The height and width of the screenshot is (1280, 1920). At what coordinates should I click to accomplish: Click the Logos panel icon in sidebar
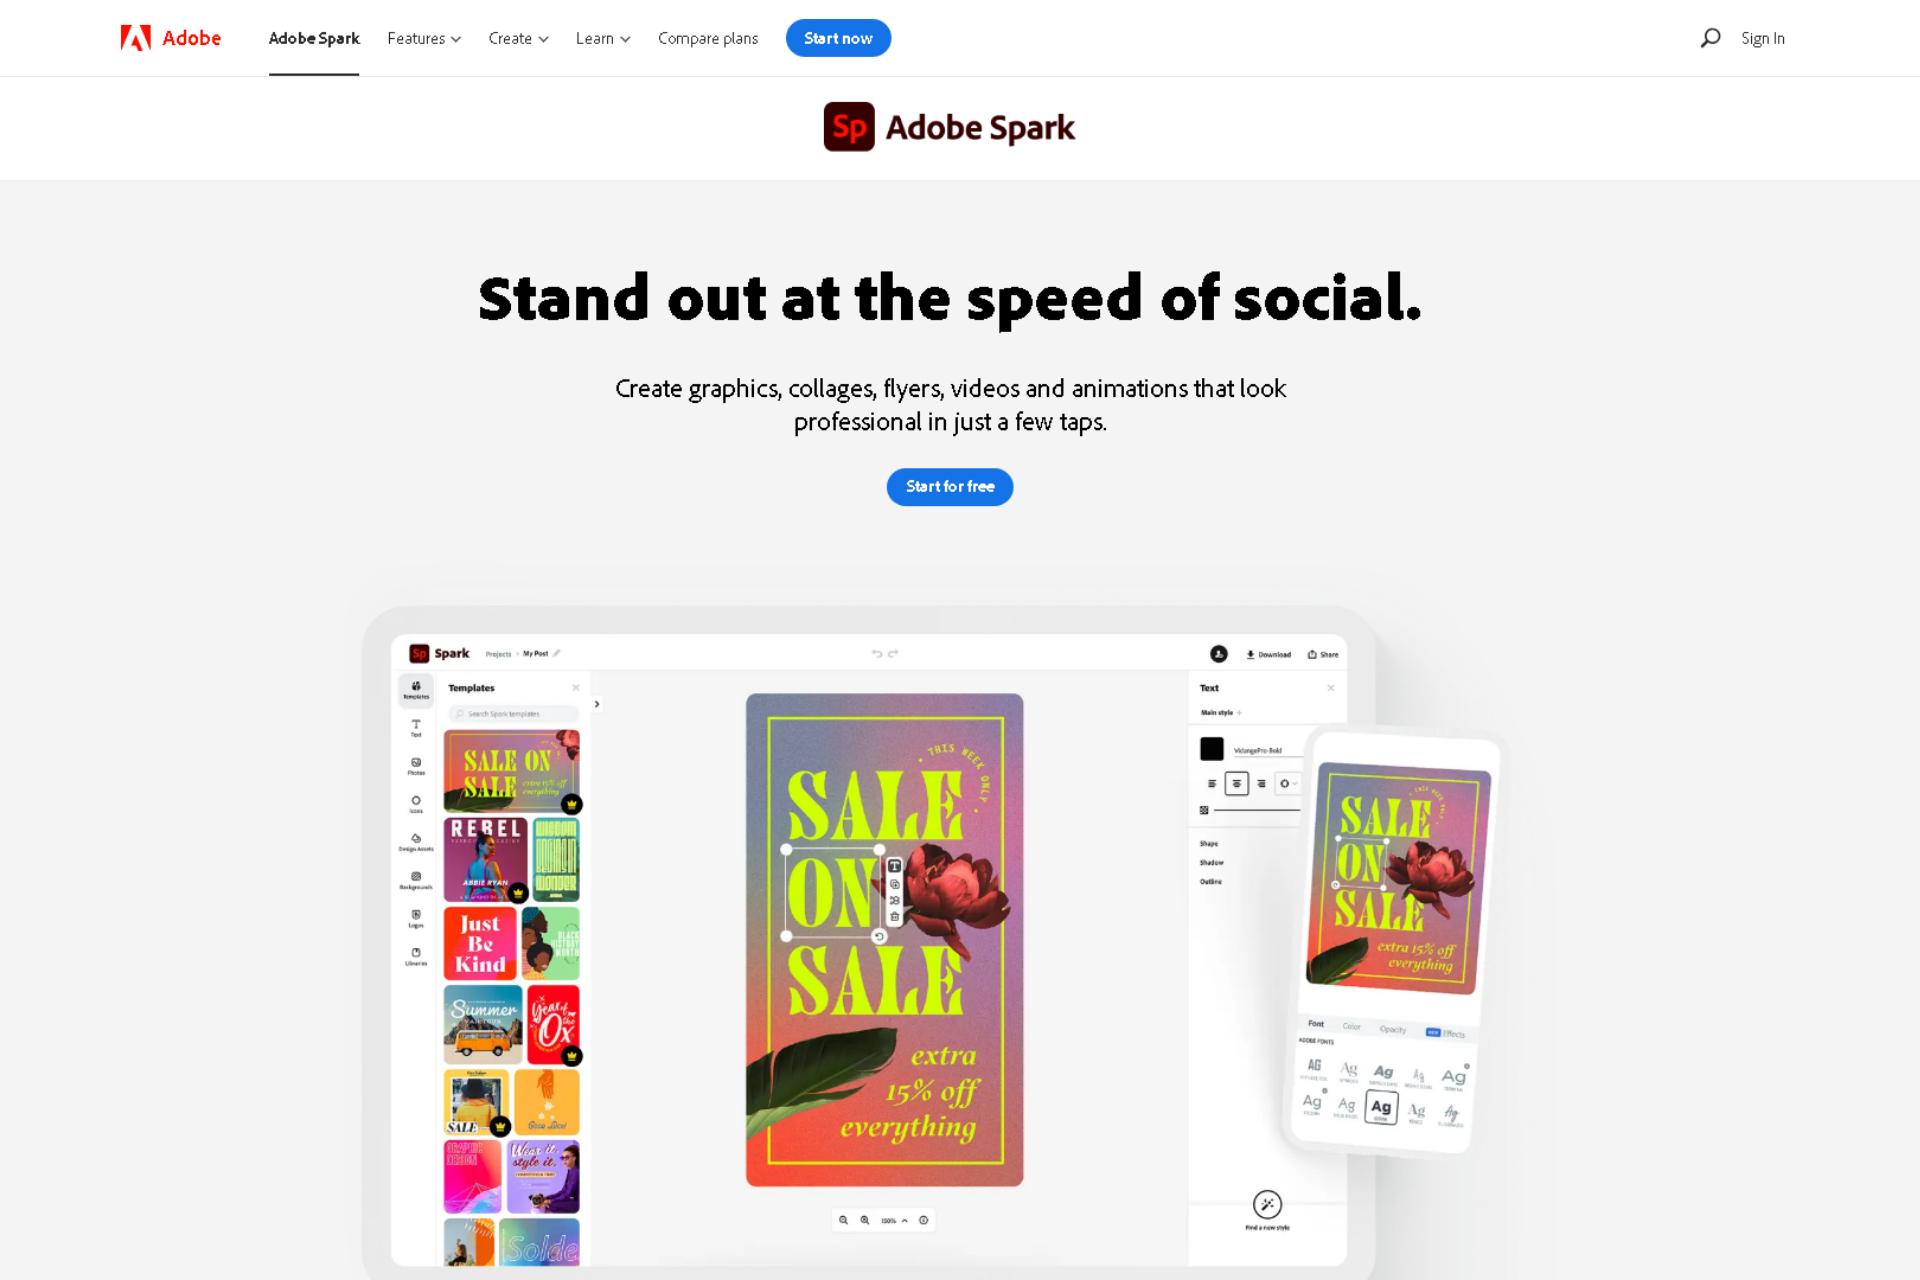pyautogui.click(x=416, y=920)
